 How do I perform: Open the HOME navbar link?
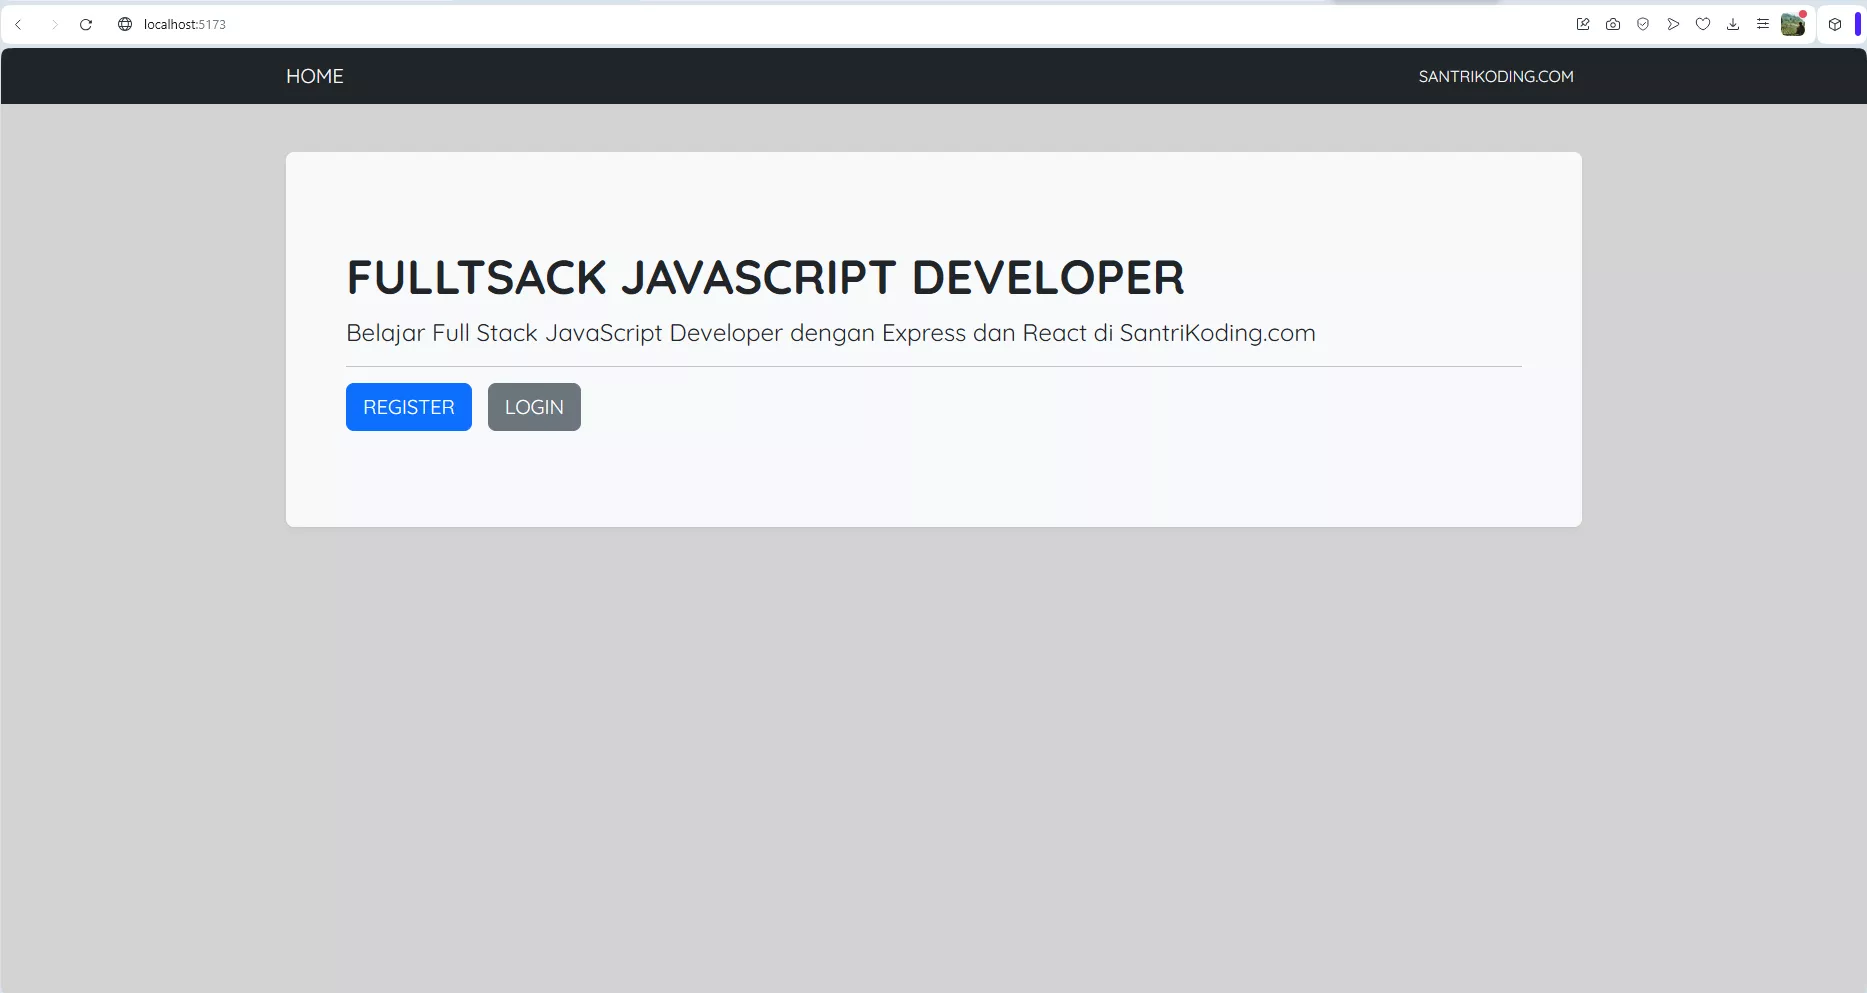pos(315,76)
